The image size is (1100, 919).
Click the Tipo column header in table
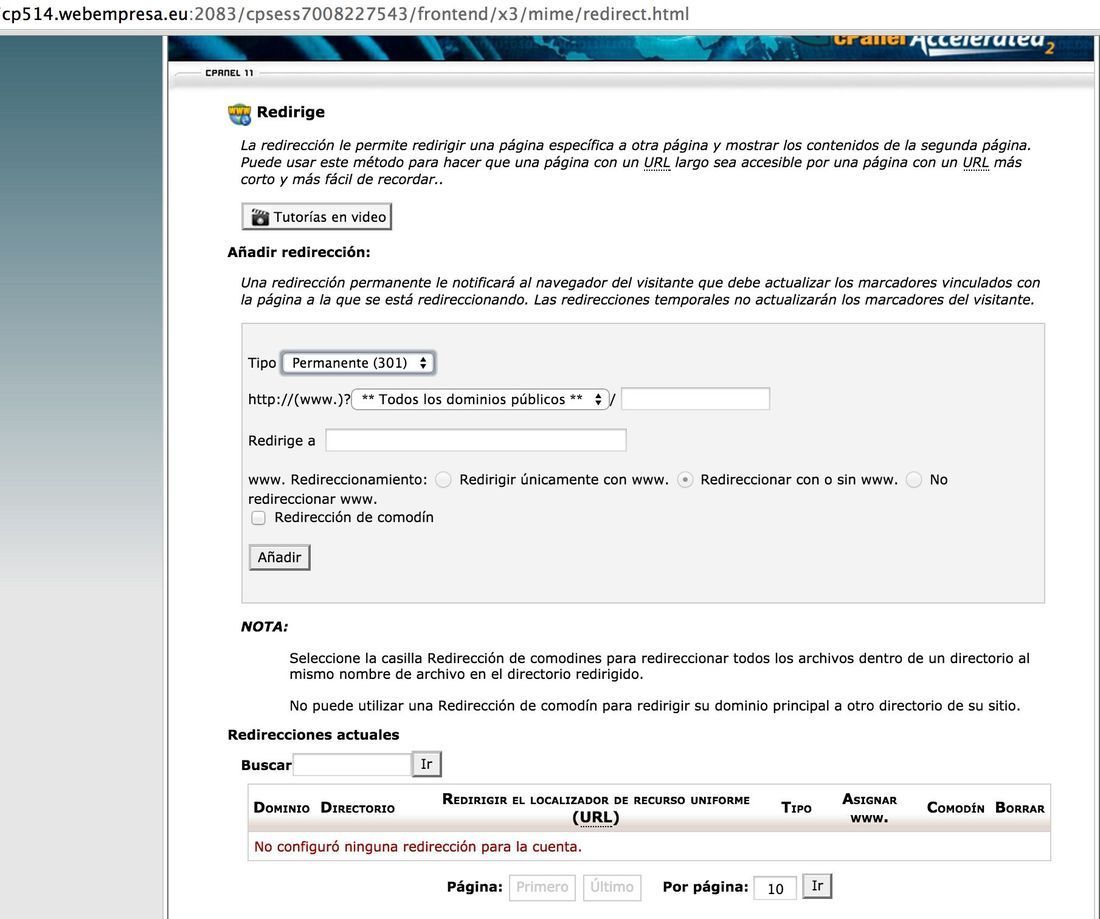pos(796,807)
